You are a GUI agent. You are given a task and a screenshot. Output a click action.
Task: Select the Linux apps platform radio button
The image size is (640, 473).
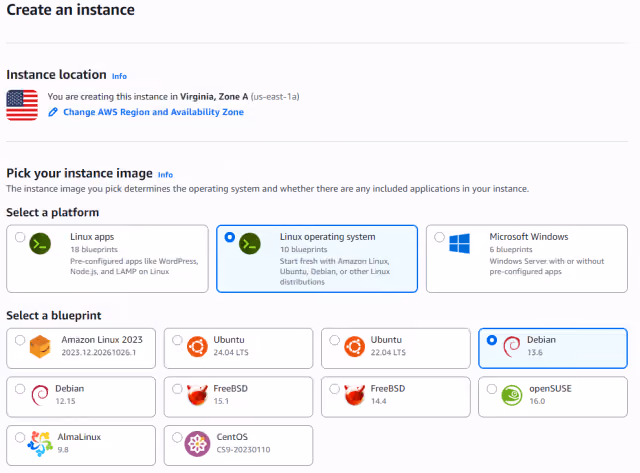[20, 237]
